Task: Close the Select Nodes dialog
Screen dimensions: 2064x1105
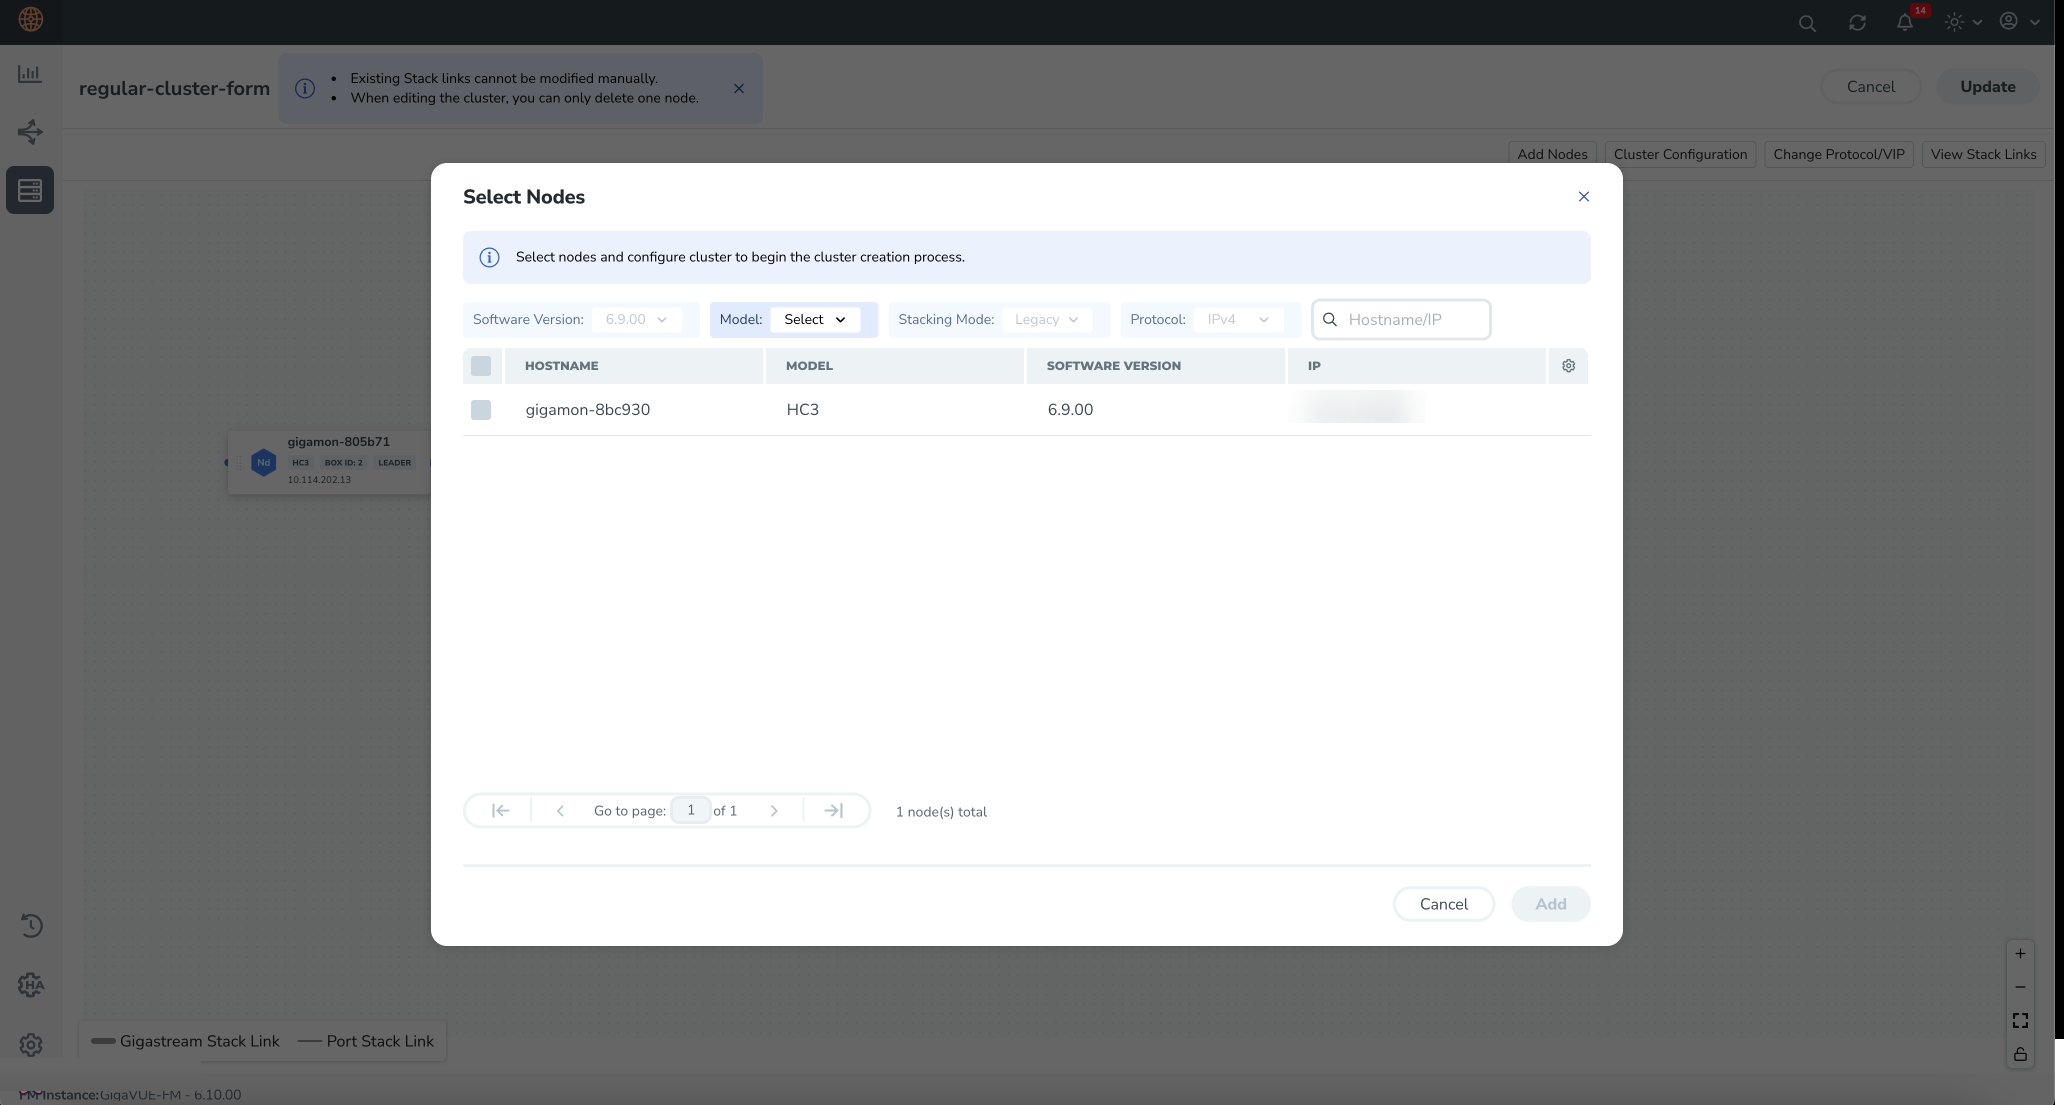Action: click(x=1583, y=197)
